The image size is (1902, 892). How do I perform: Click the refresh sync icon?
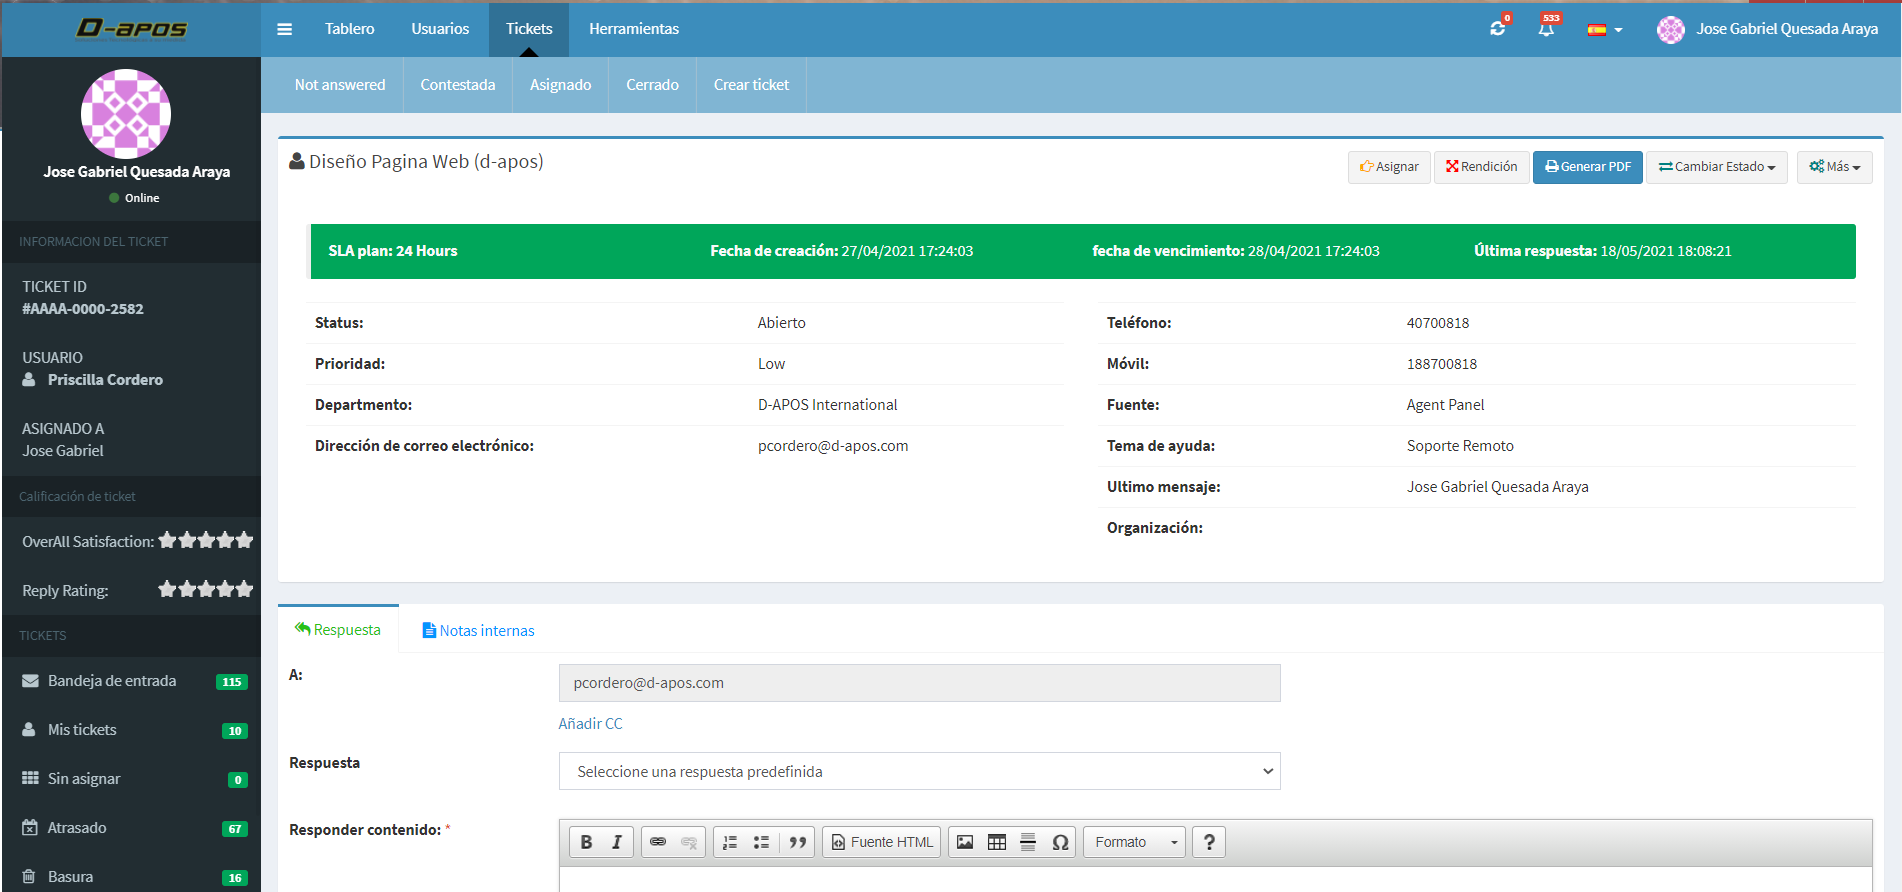(x=1497, y=29)
